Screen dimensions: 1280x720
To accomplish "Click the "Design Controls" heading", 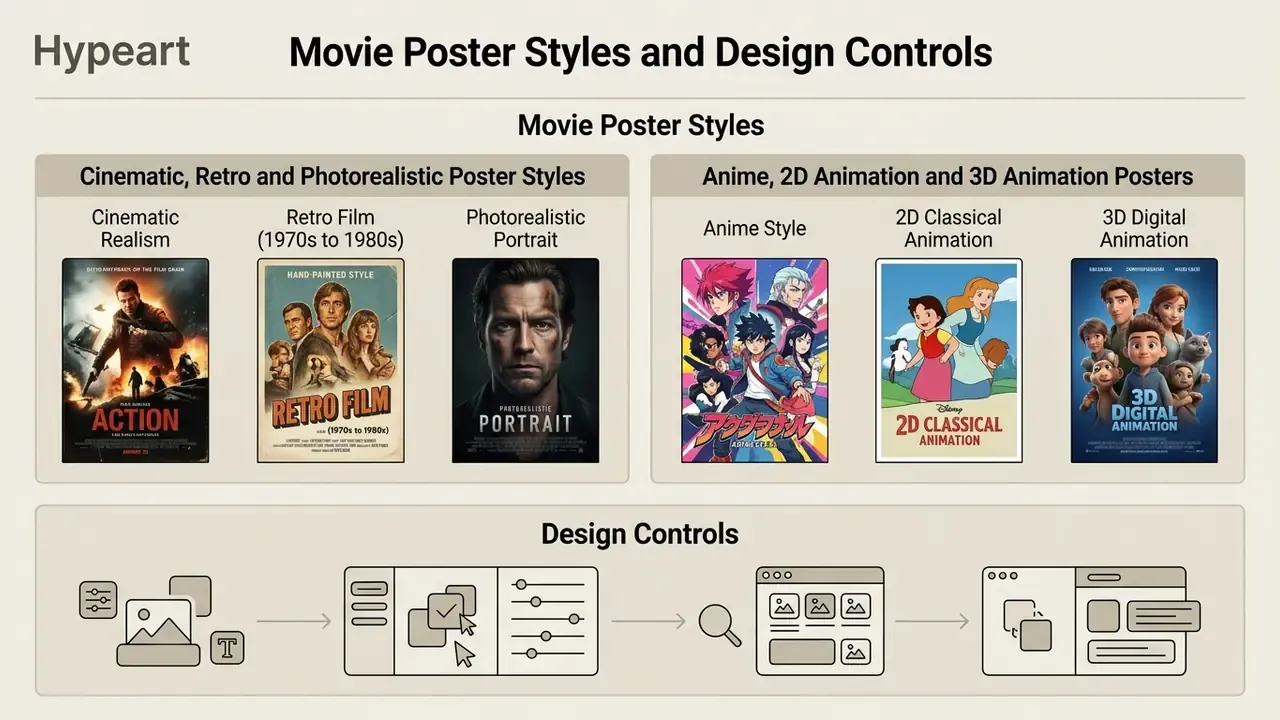I will point(640,533).
